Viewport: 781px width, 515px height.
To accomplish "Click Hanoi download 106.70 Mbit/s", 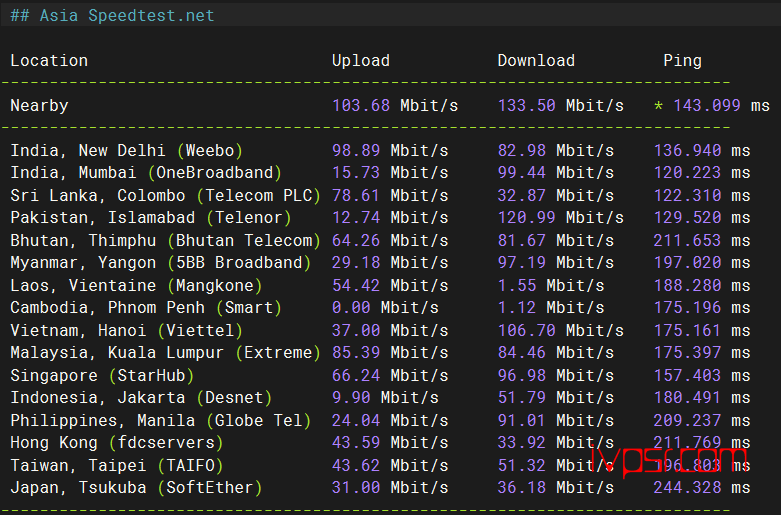I will 560,330.
